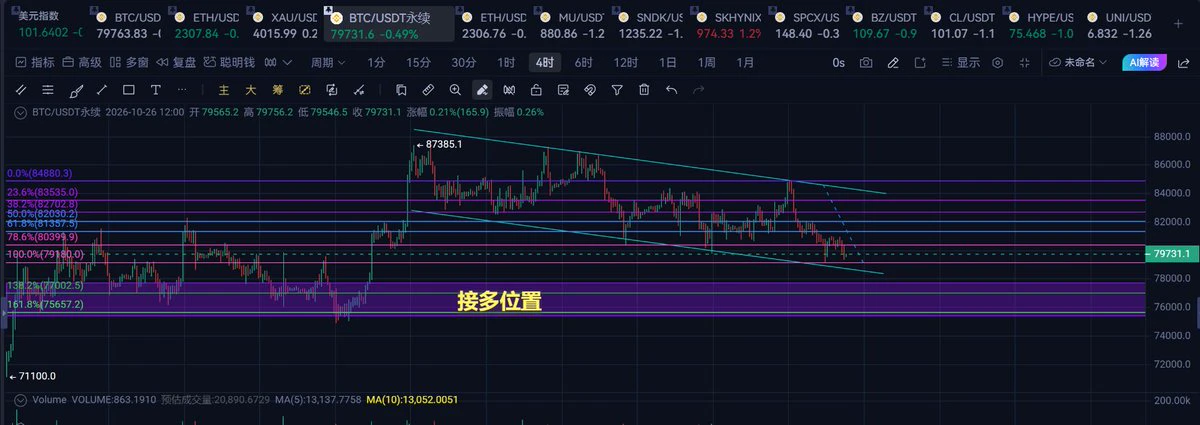Activate the zoom-in magnifier tool

[455, 89]
